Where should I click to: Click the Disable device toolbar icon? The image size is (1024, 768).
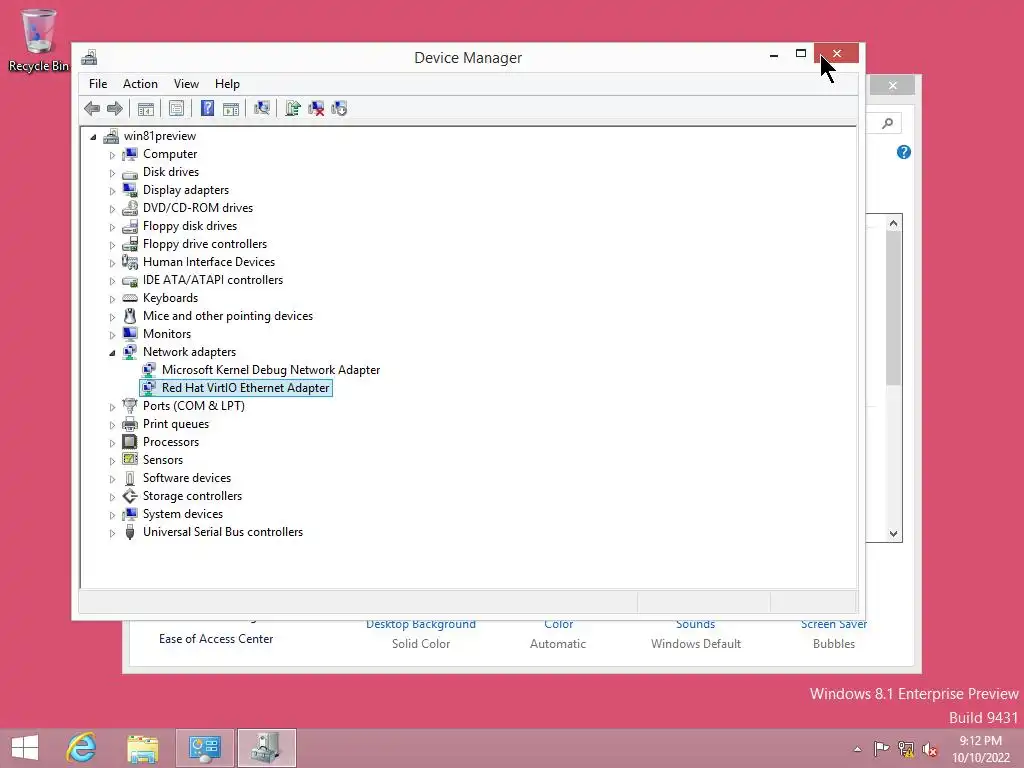[339, 108]
